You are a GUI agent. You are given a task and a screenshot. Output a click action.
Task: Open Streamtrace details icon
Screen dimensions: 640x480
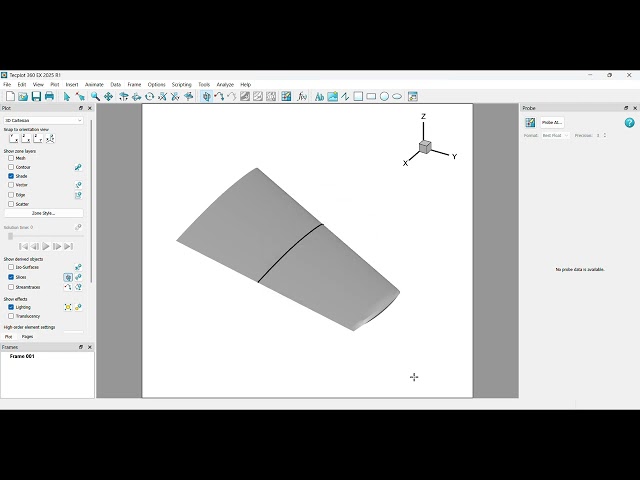(78, 287)
